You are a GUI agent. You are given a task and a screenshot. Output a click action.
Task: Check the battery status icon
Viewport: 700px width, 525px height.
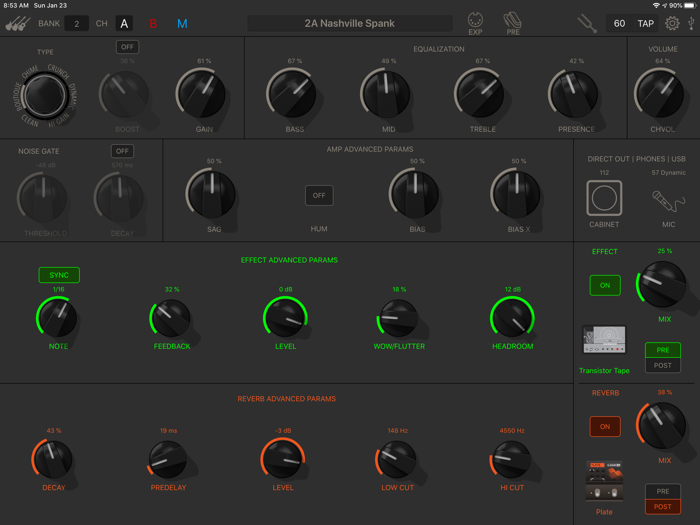[690, 5]
